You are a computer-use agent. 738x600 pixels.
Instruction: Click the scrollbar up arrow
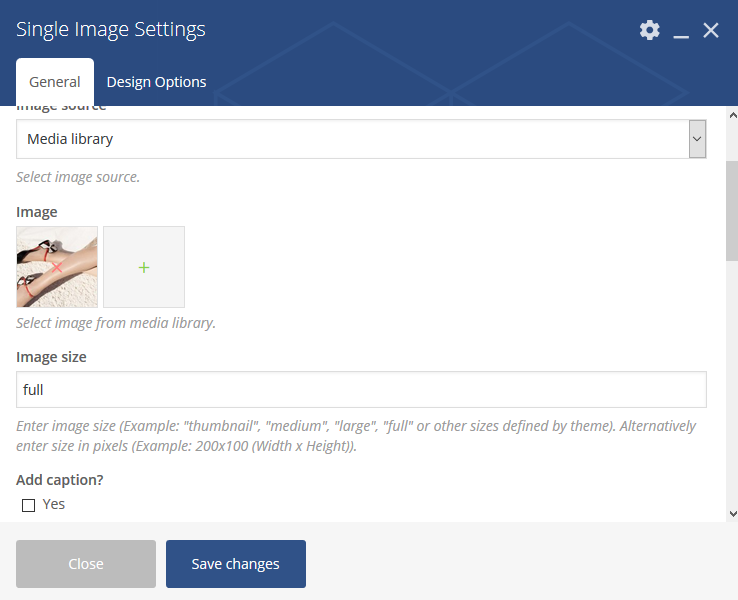coord(732,115)
